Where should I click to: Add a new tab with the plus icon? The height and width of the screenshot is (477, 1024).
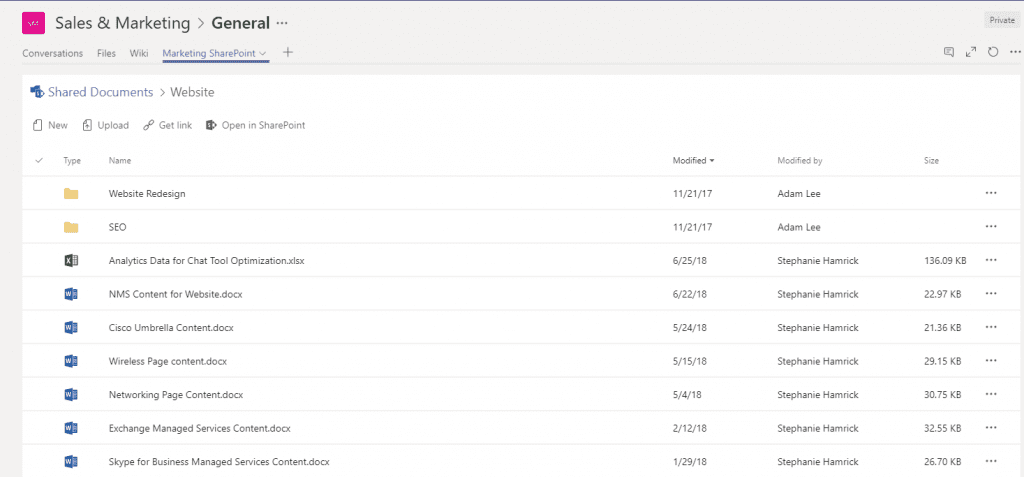coord(287,52)
